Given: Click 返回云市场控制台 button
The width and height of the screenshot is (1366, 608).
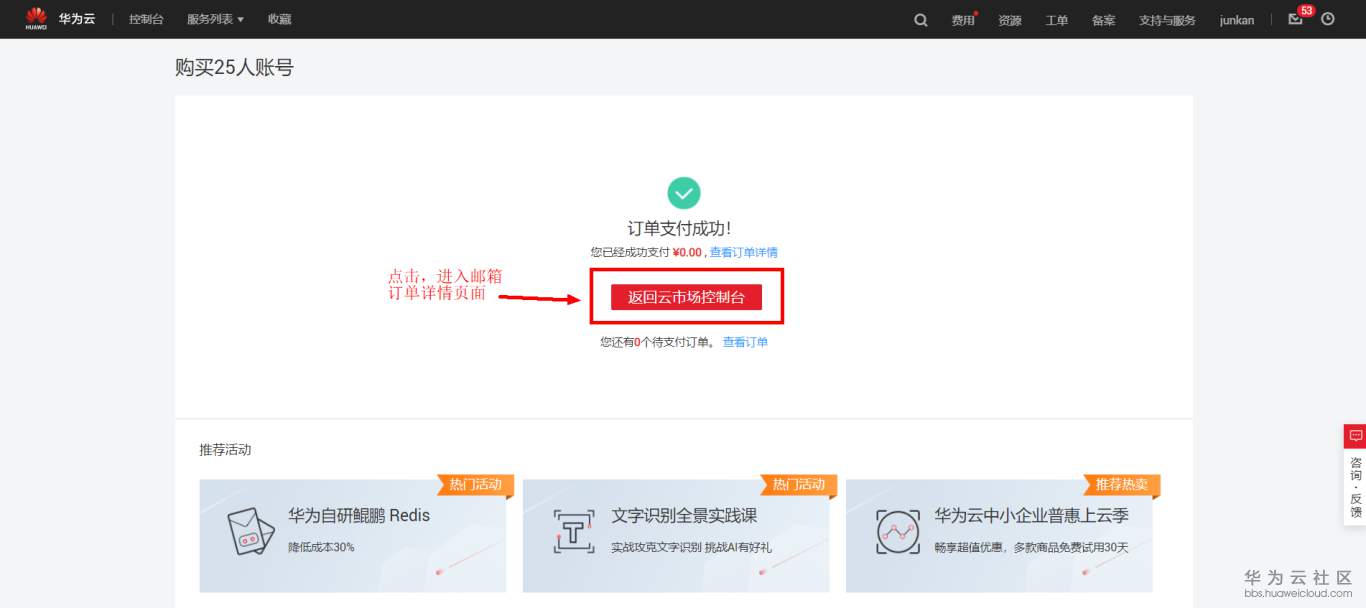Looking at the screenshot, I should [686, 297].
